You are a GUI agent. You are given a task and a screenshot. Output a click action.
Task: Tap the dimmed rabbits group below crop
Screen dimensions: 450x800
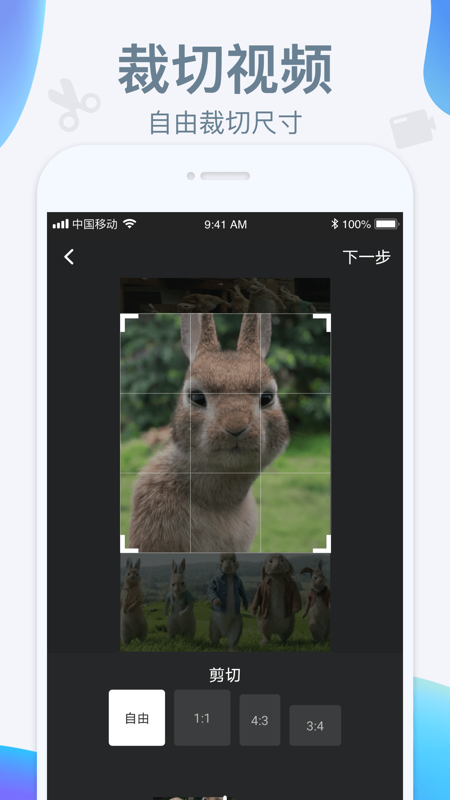[225, 602]
